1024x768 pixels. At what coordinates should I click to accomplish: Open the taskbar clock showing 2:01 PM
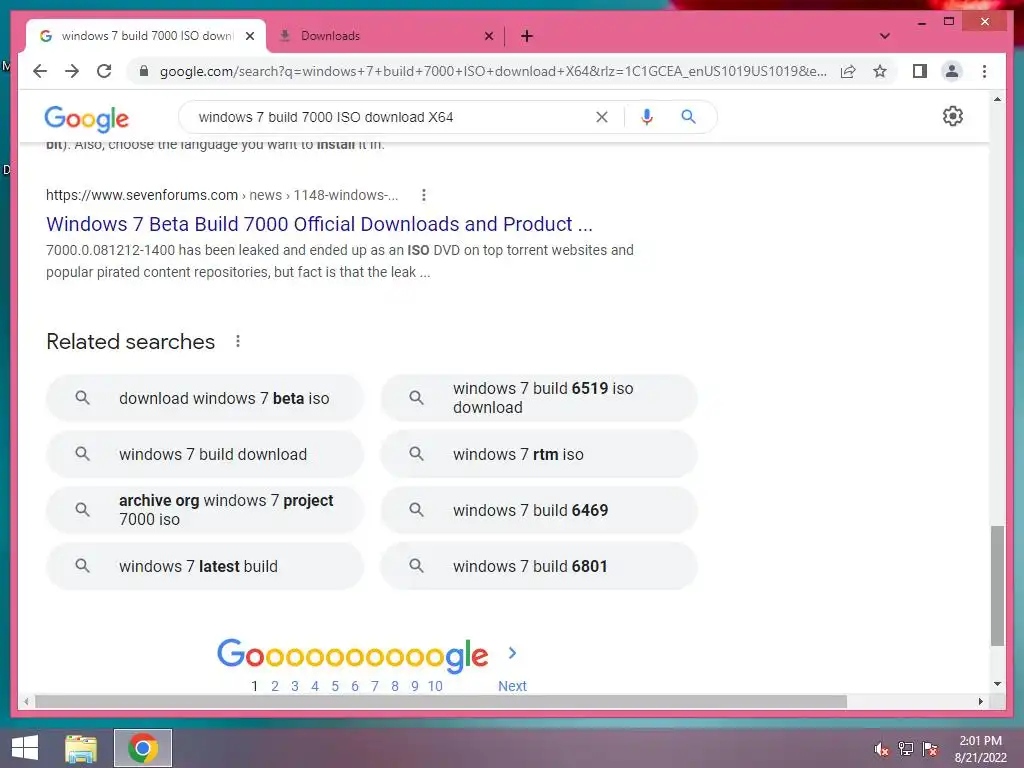pos(980,749)
